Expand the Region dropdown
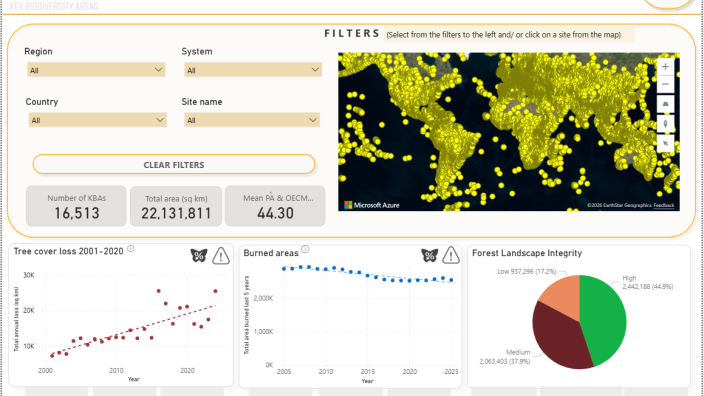 click(96, 70)
